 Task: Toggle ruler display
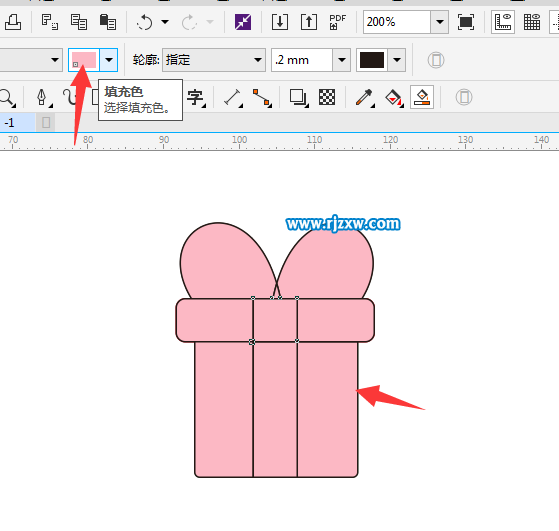[x=503, y=22]
